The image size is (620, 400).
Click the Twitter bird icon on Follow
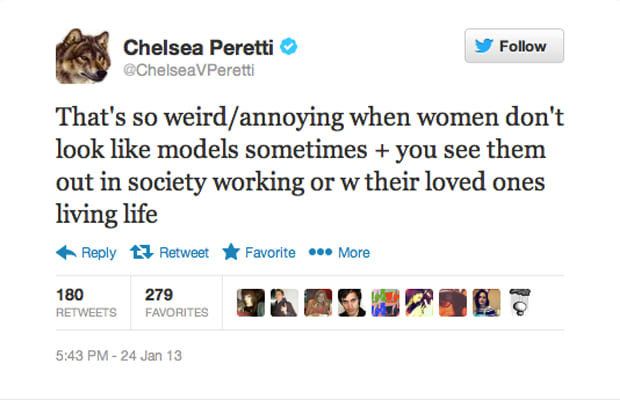coord(484,46)
